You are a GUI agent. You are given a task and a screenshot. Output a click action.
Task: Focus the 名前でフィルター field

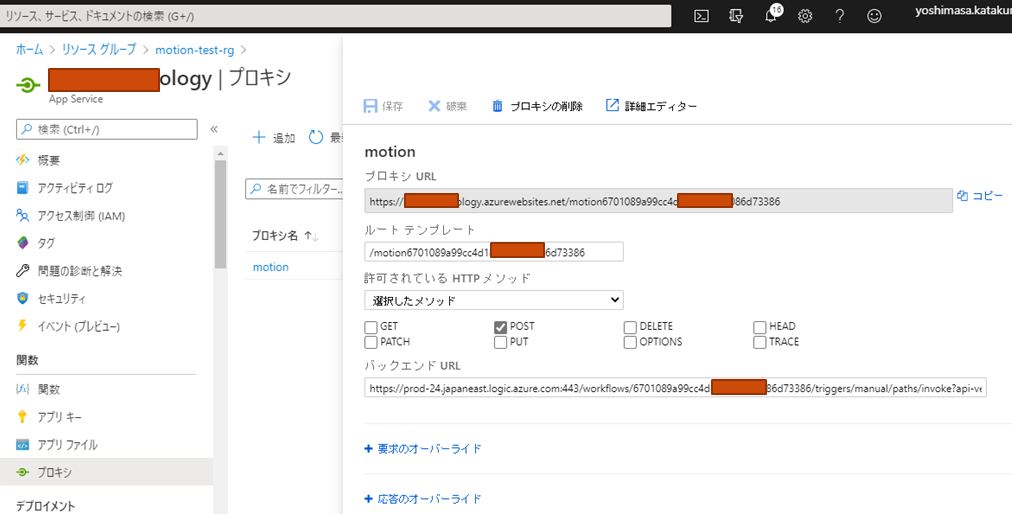(294, 189)
